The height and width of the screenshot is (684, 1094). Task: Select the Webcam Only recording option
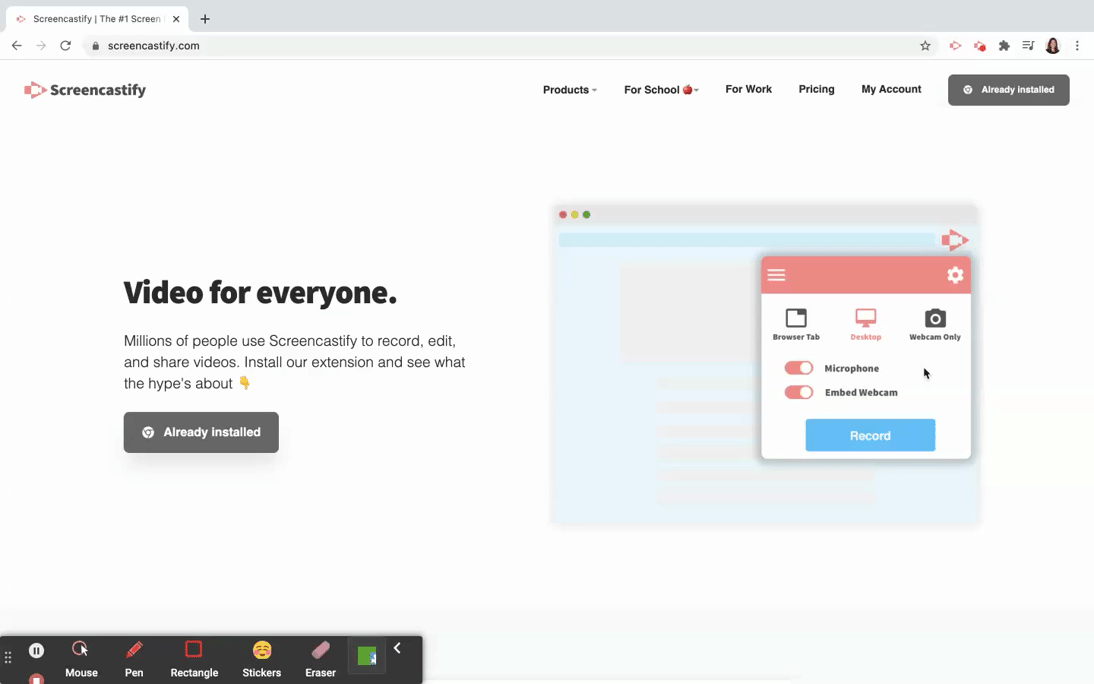935,325
